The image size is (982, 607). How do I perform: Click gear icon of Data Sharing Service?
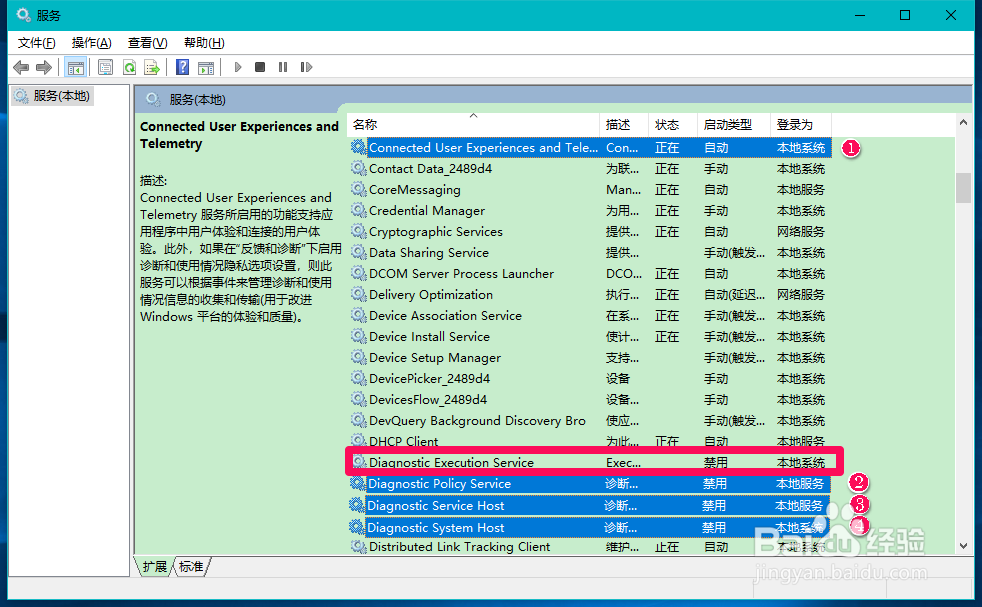coord(358,252)
